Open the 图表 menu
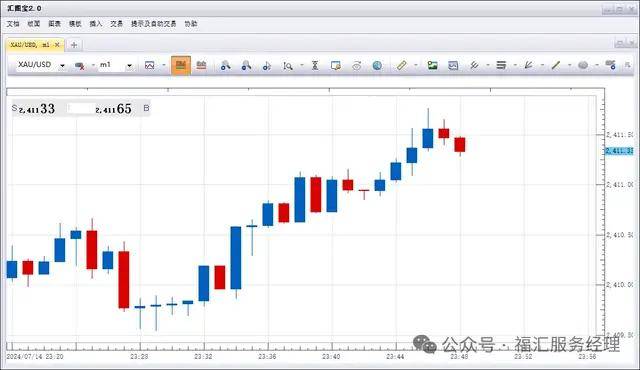 pyautogui.click(x=54, y=24)
